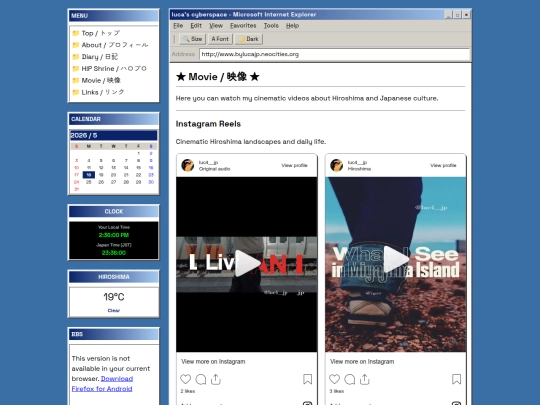Click the Japan Time clock readout

[x=114, y=253]
